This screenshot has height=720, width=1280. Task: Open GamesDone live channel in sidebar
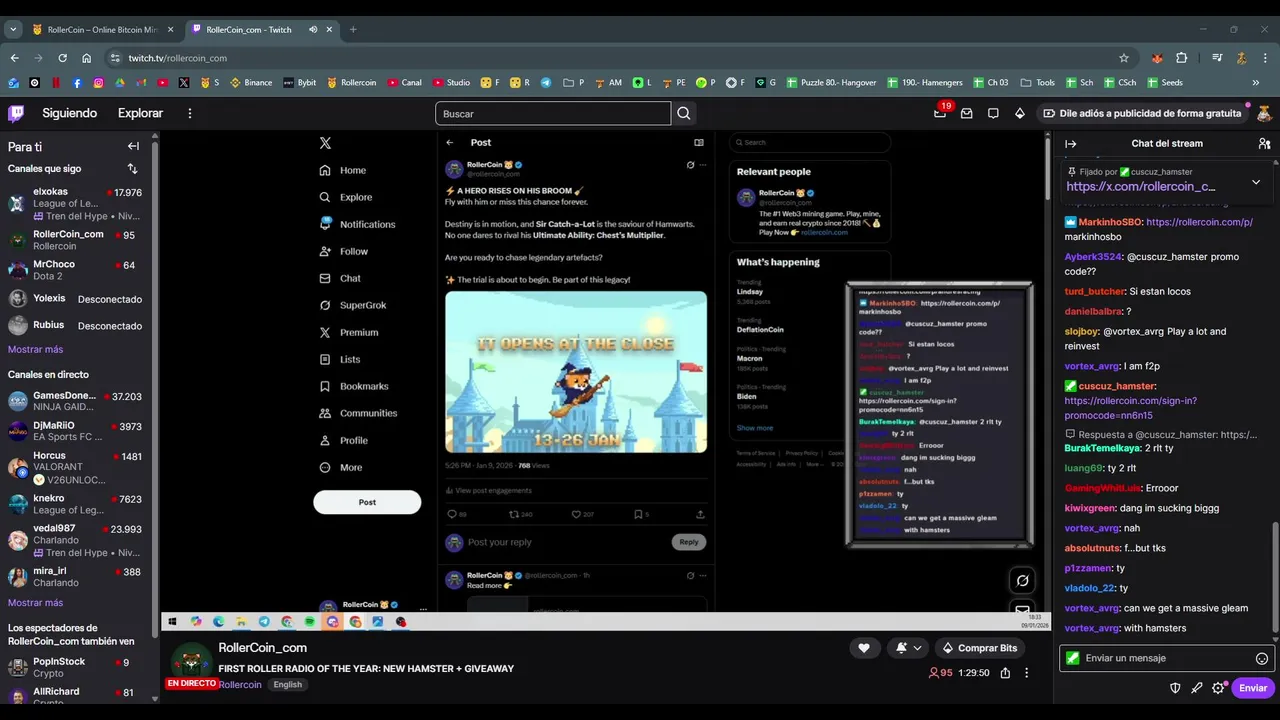click(76, 401)
